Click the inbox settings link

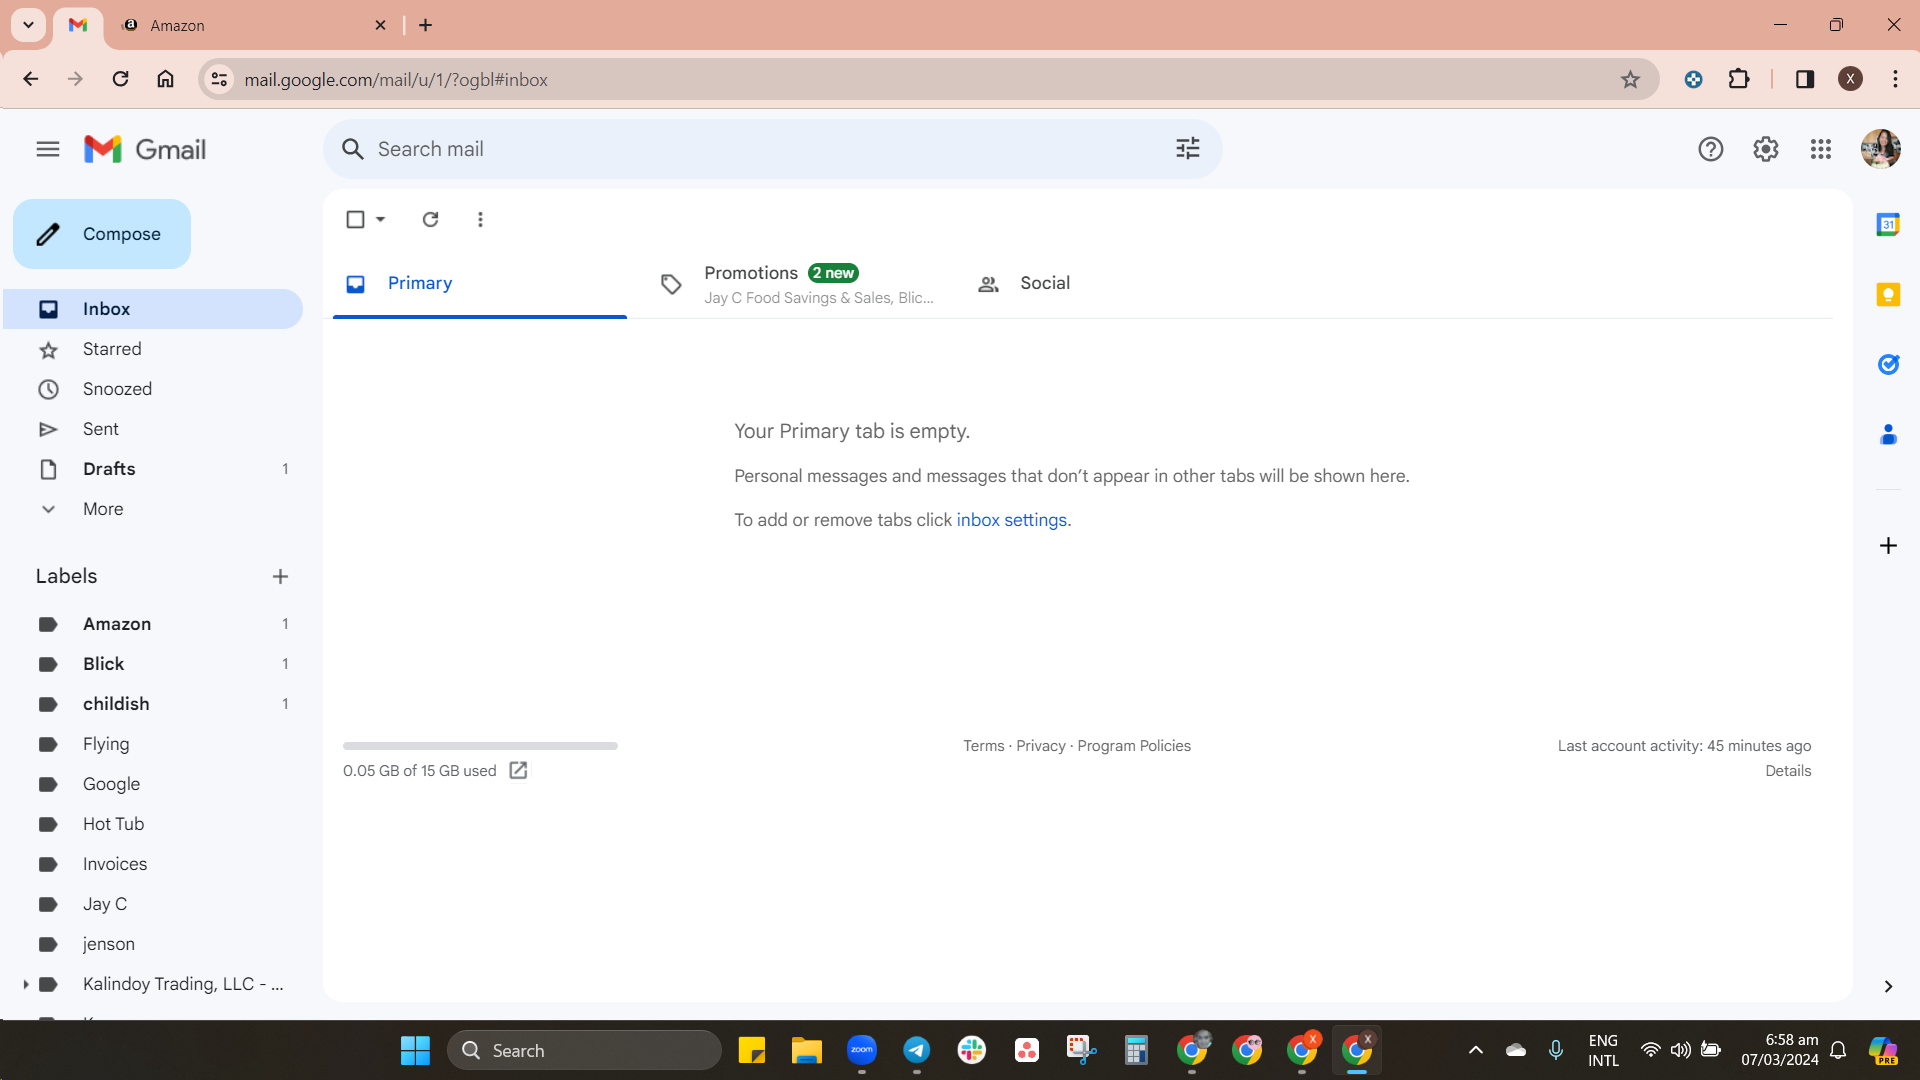coord(1011,520)
